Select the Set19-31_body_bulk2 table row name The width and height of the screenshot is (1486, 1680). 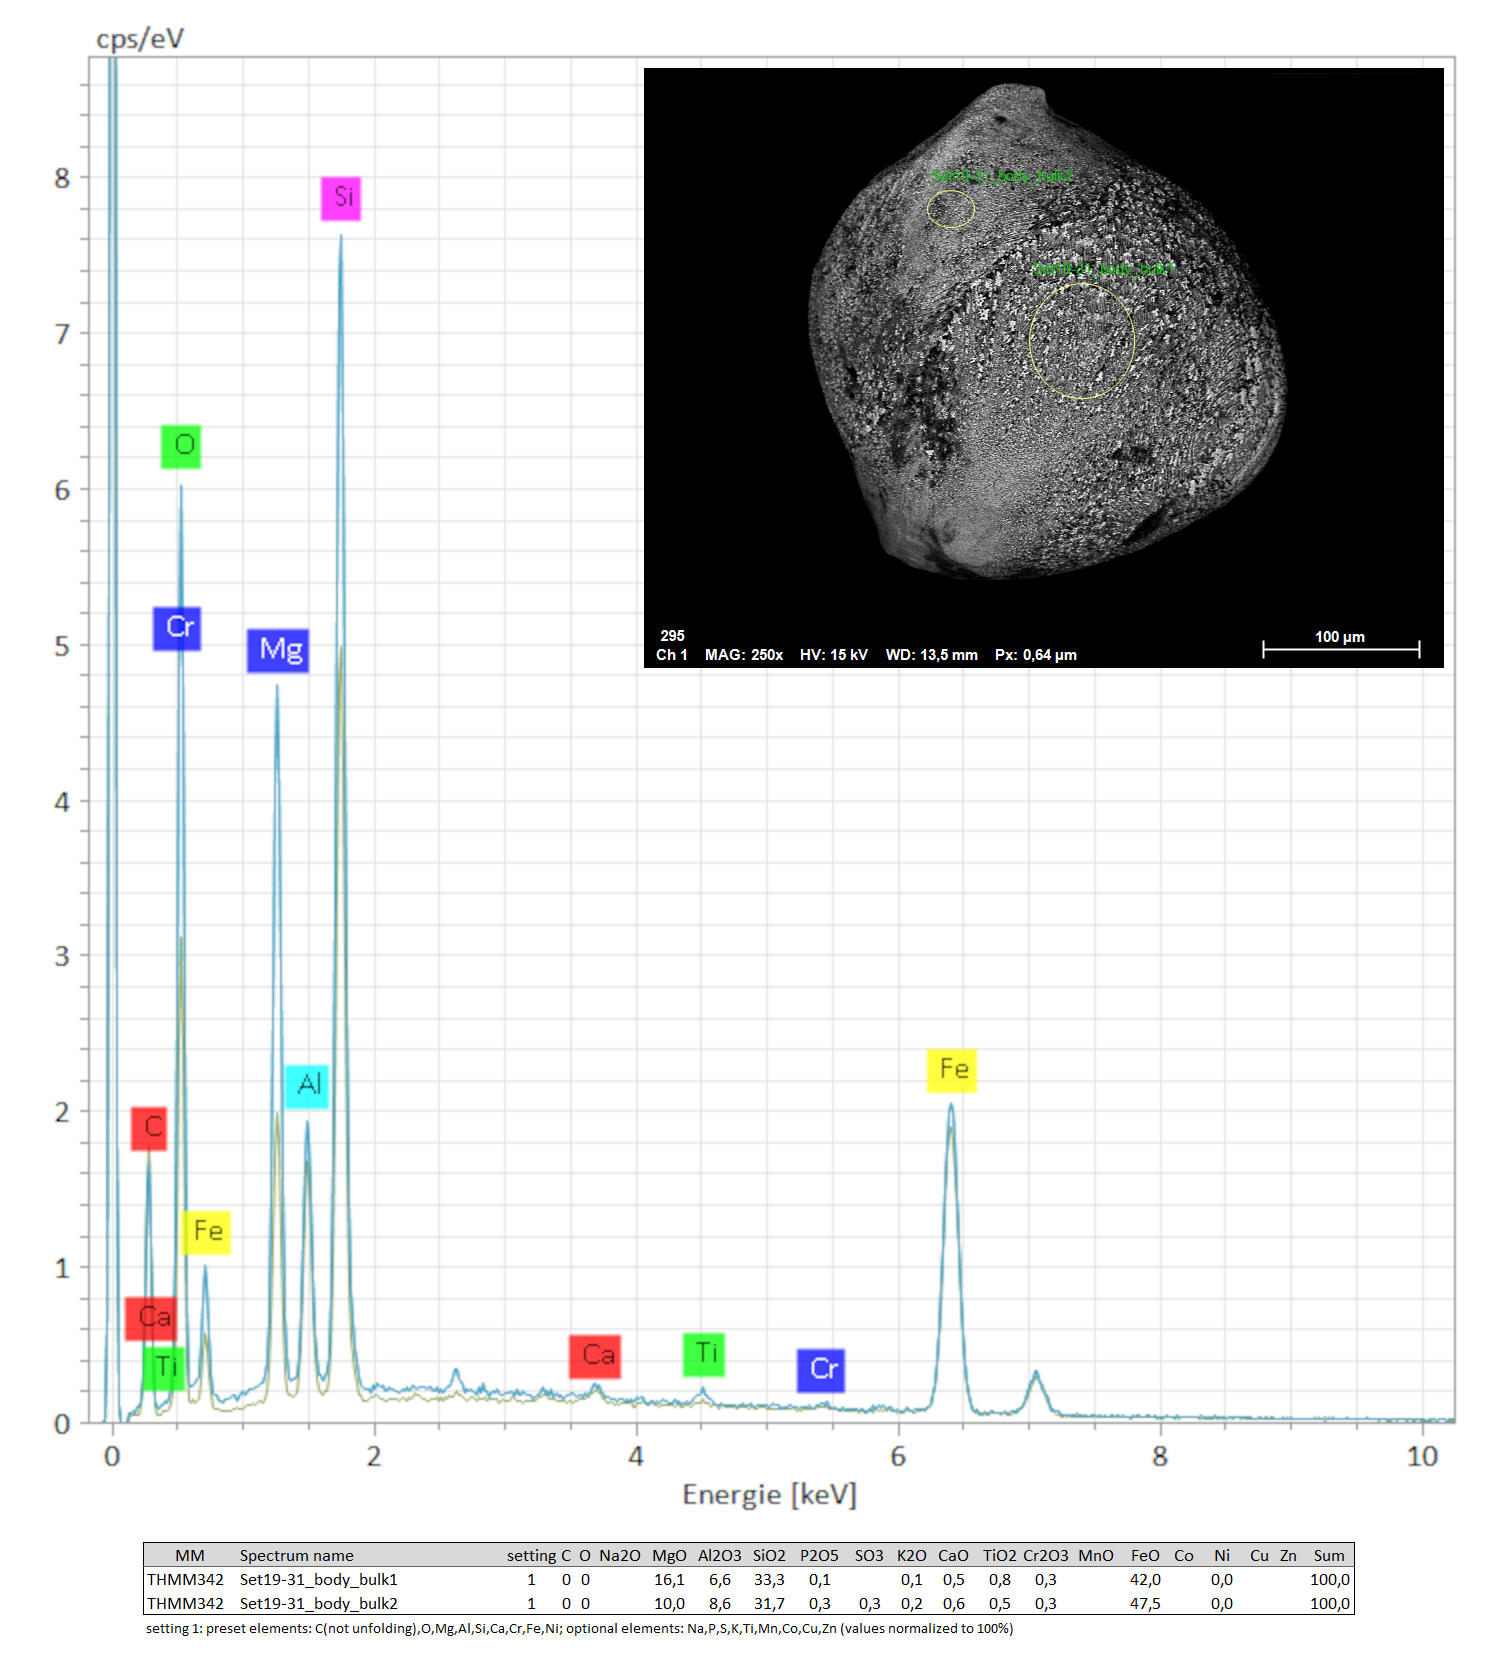pos(318,1604)
